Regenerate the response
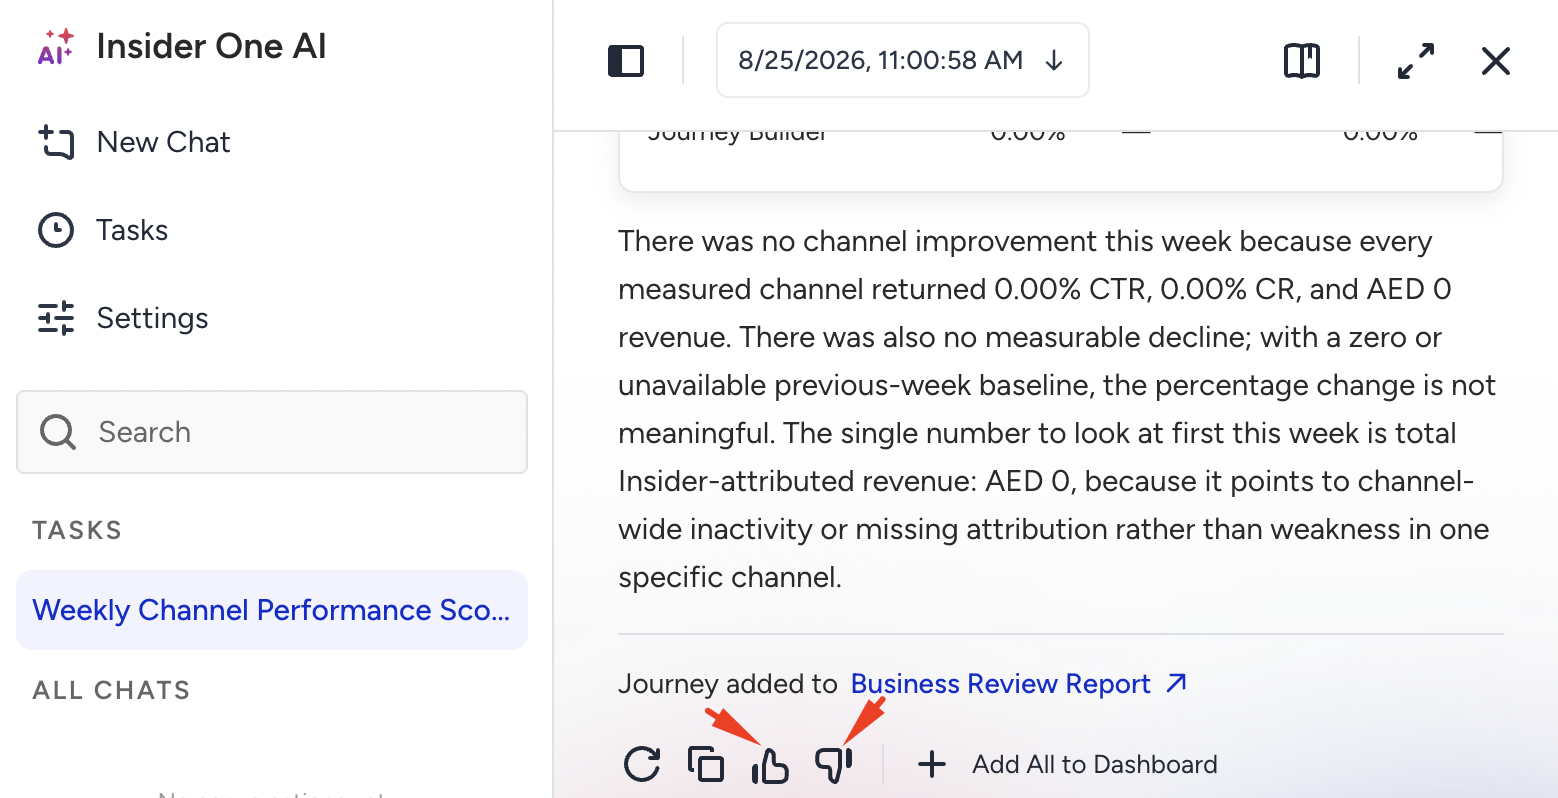The height and width of the screenshot is (798, 1558). click(x=642, y=765)
